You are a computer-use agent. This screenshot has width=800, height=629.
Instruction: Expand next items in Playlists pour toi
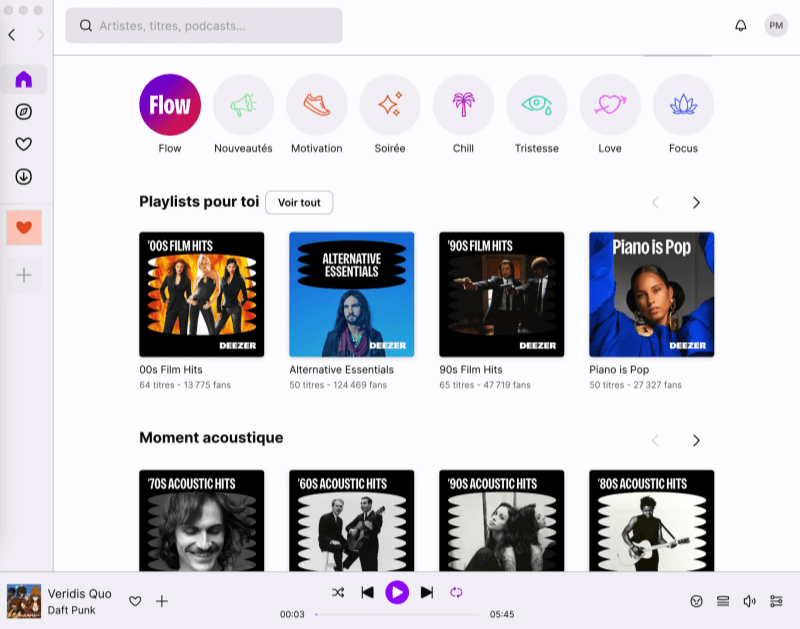click(696, 202)
